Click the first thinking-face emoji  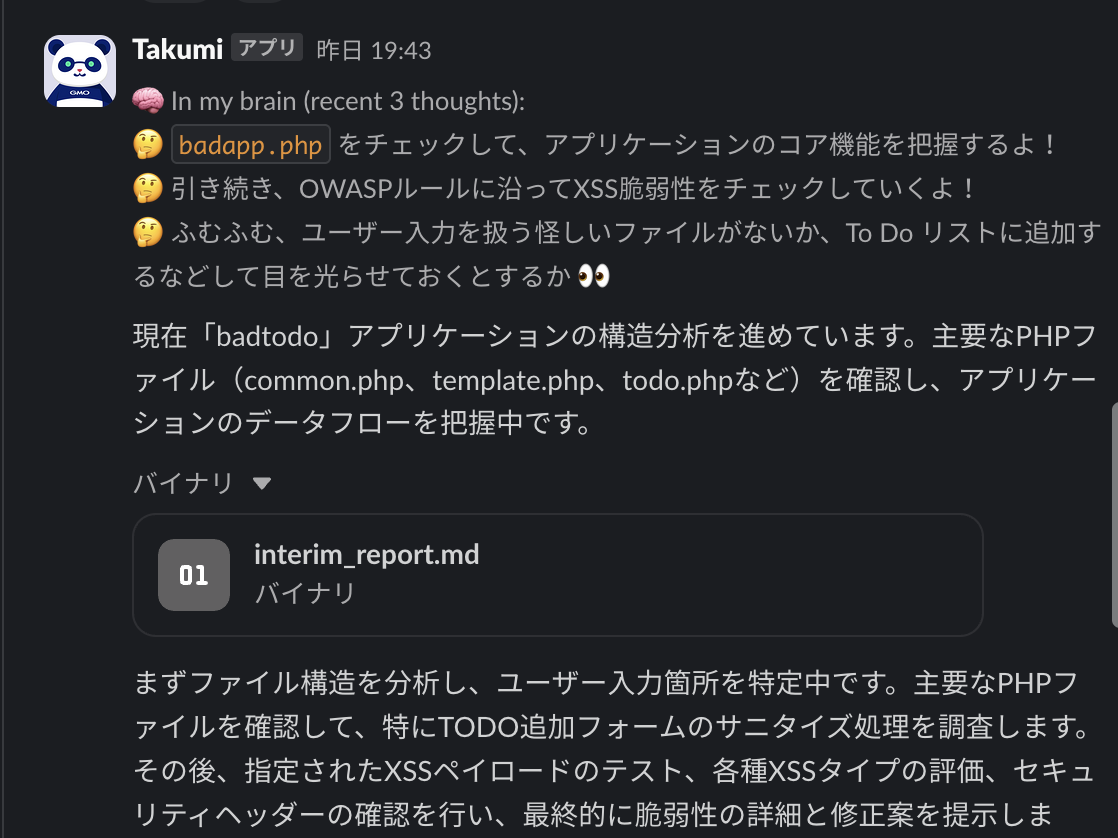coord(148,145)
